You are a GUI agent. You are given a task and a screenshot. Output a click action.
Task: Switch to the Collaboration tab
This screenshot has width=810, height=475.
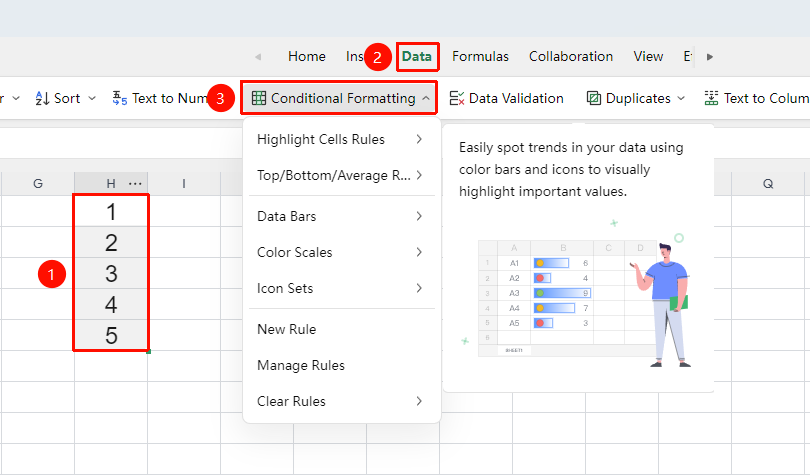click(x=571, y=56)
